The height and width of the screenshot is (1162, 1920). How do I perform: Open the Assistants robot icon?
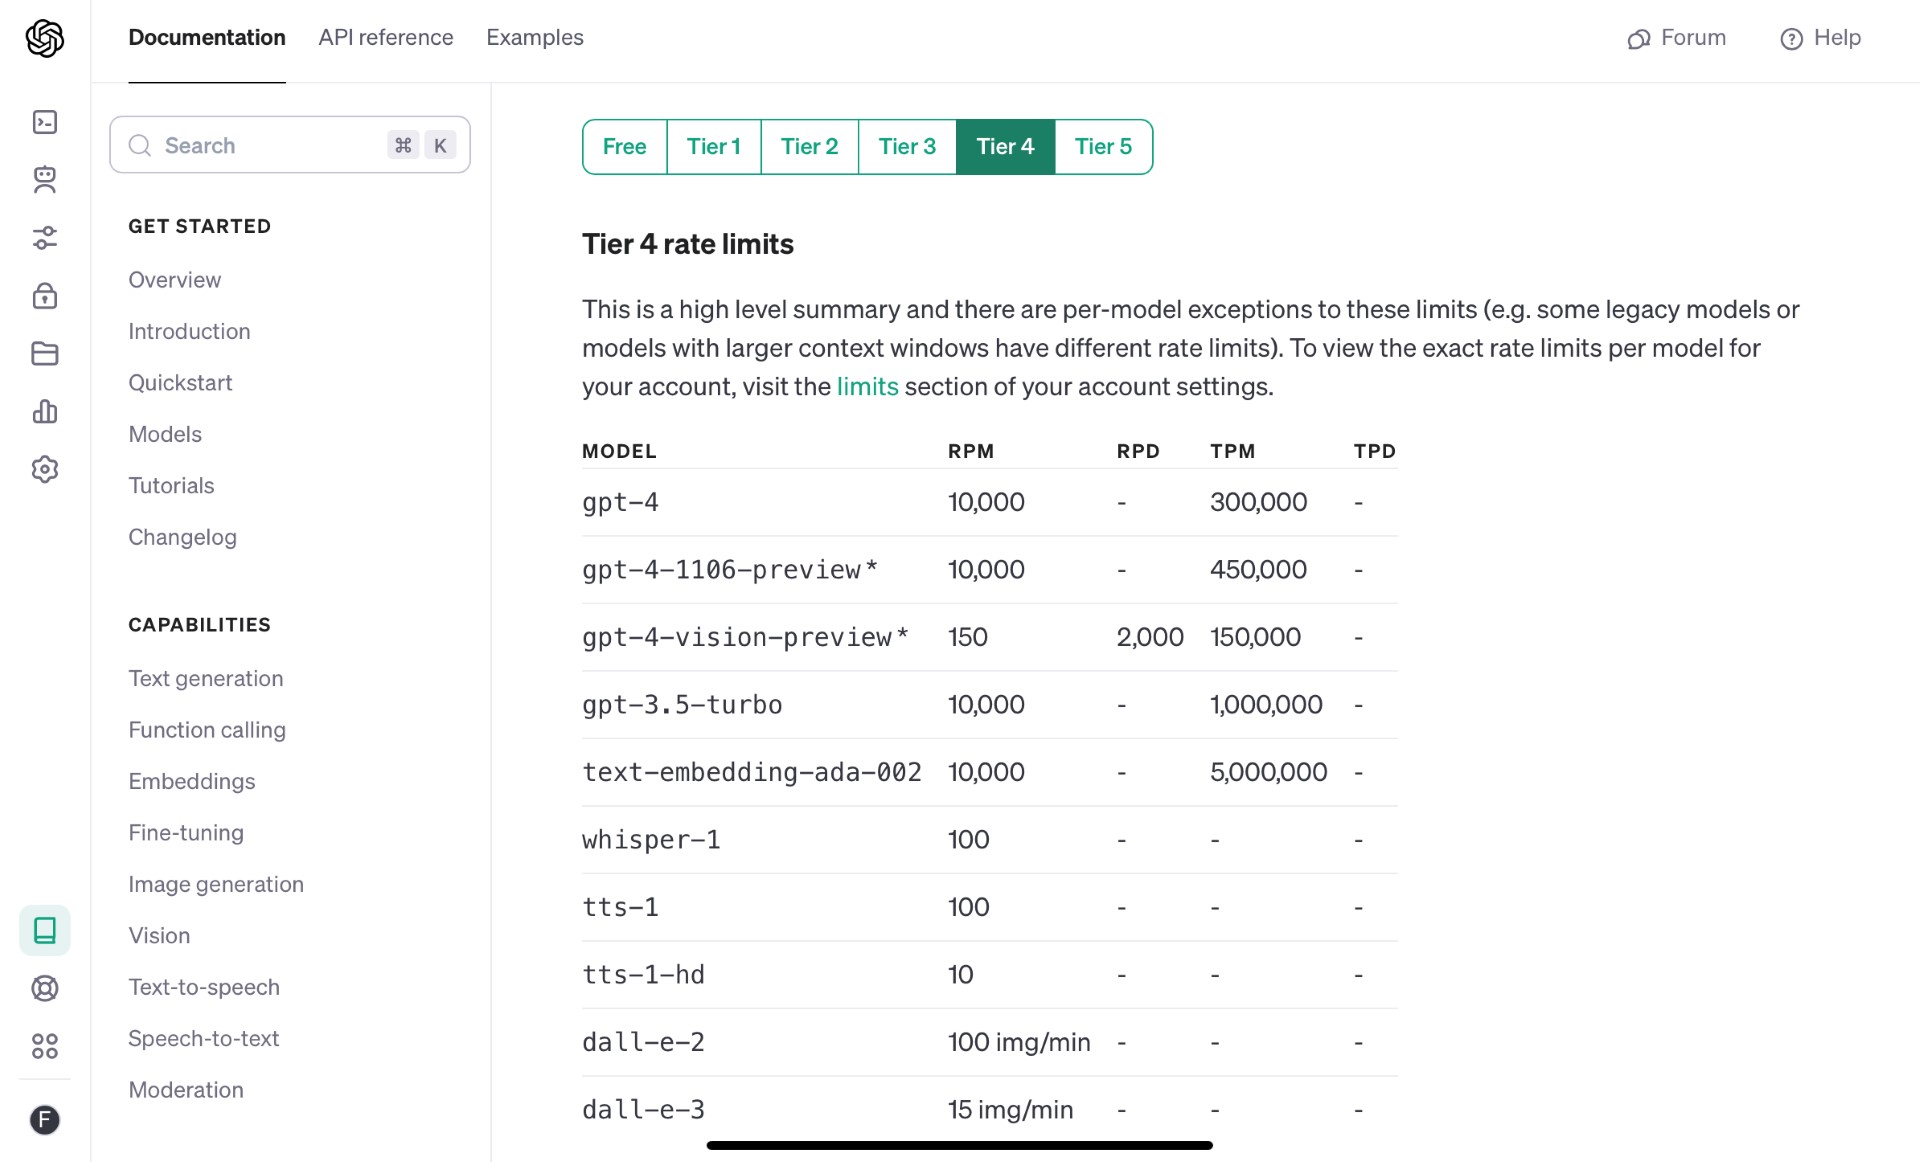45,180
